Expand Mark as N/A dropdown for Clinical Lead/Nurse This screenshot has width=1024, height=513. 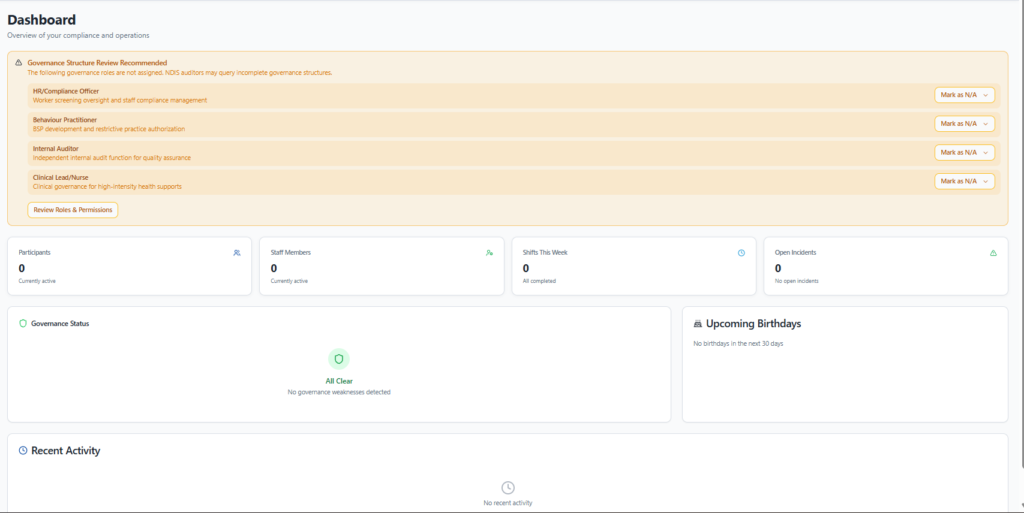pos(964,181)
